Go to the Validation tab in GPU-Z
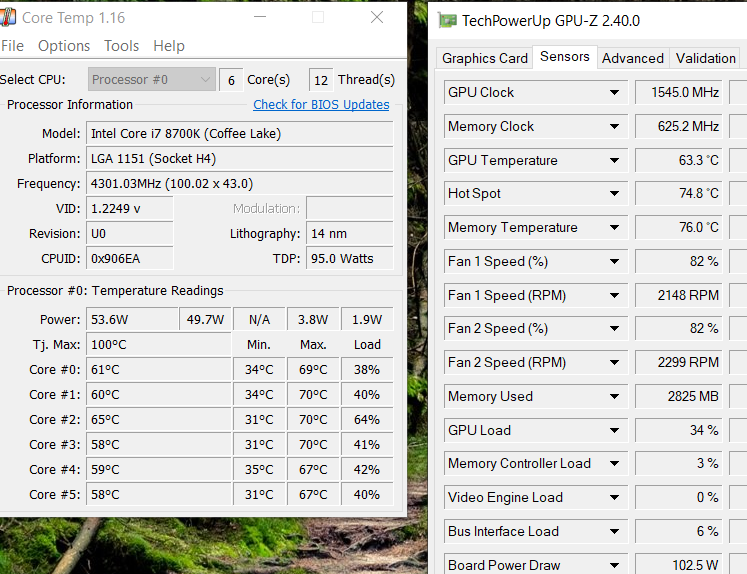The height and width of the screenshot is (574, 747). [706, 58]
